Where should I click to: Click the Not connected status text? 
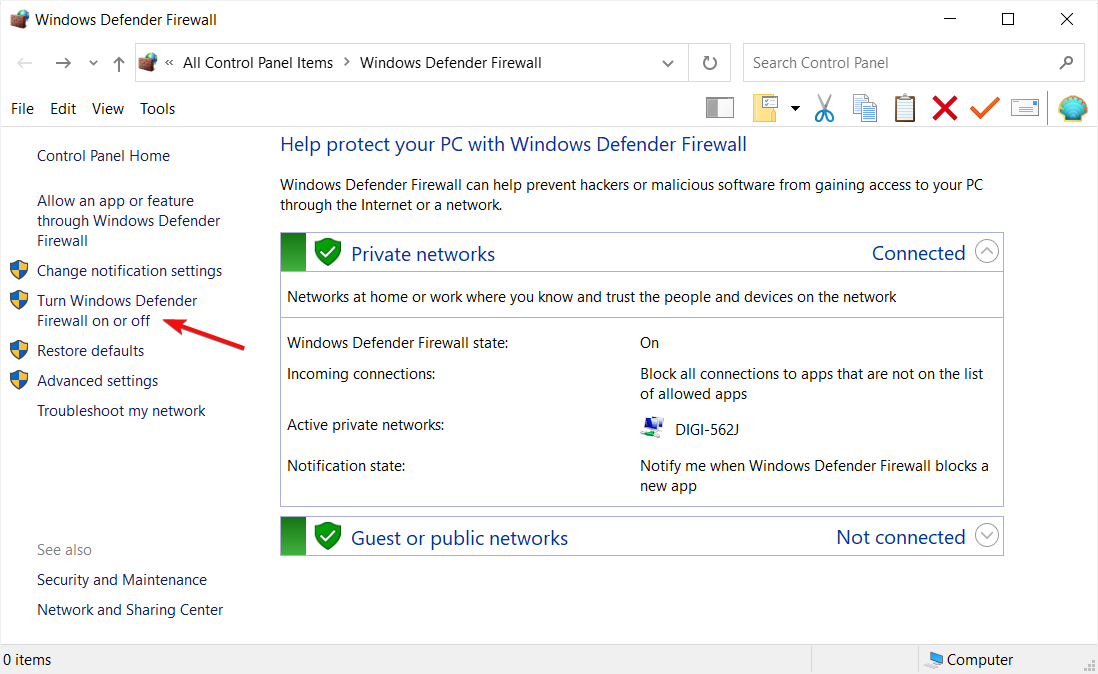pyautogui.click(x=901, y=538)
